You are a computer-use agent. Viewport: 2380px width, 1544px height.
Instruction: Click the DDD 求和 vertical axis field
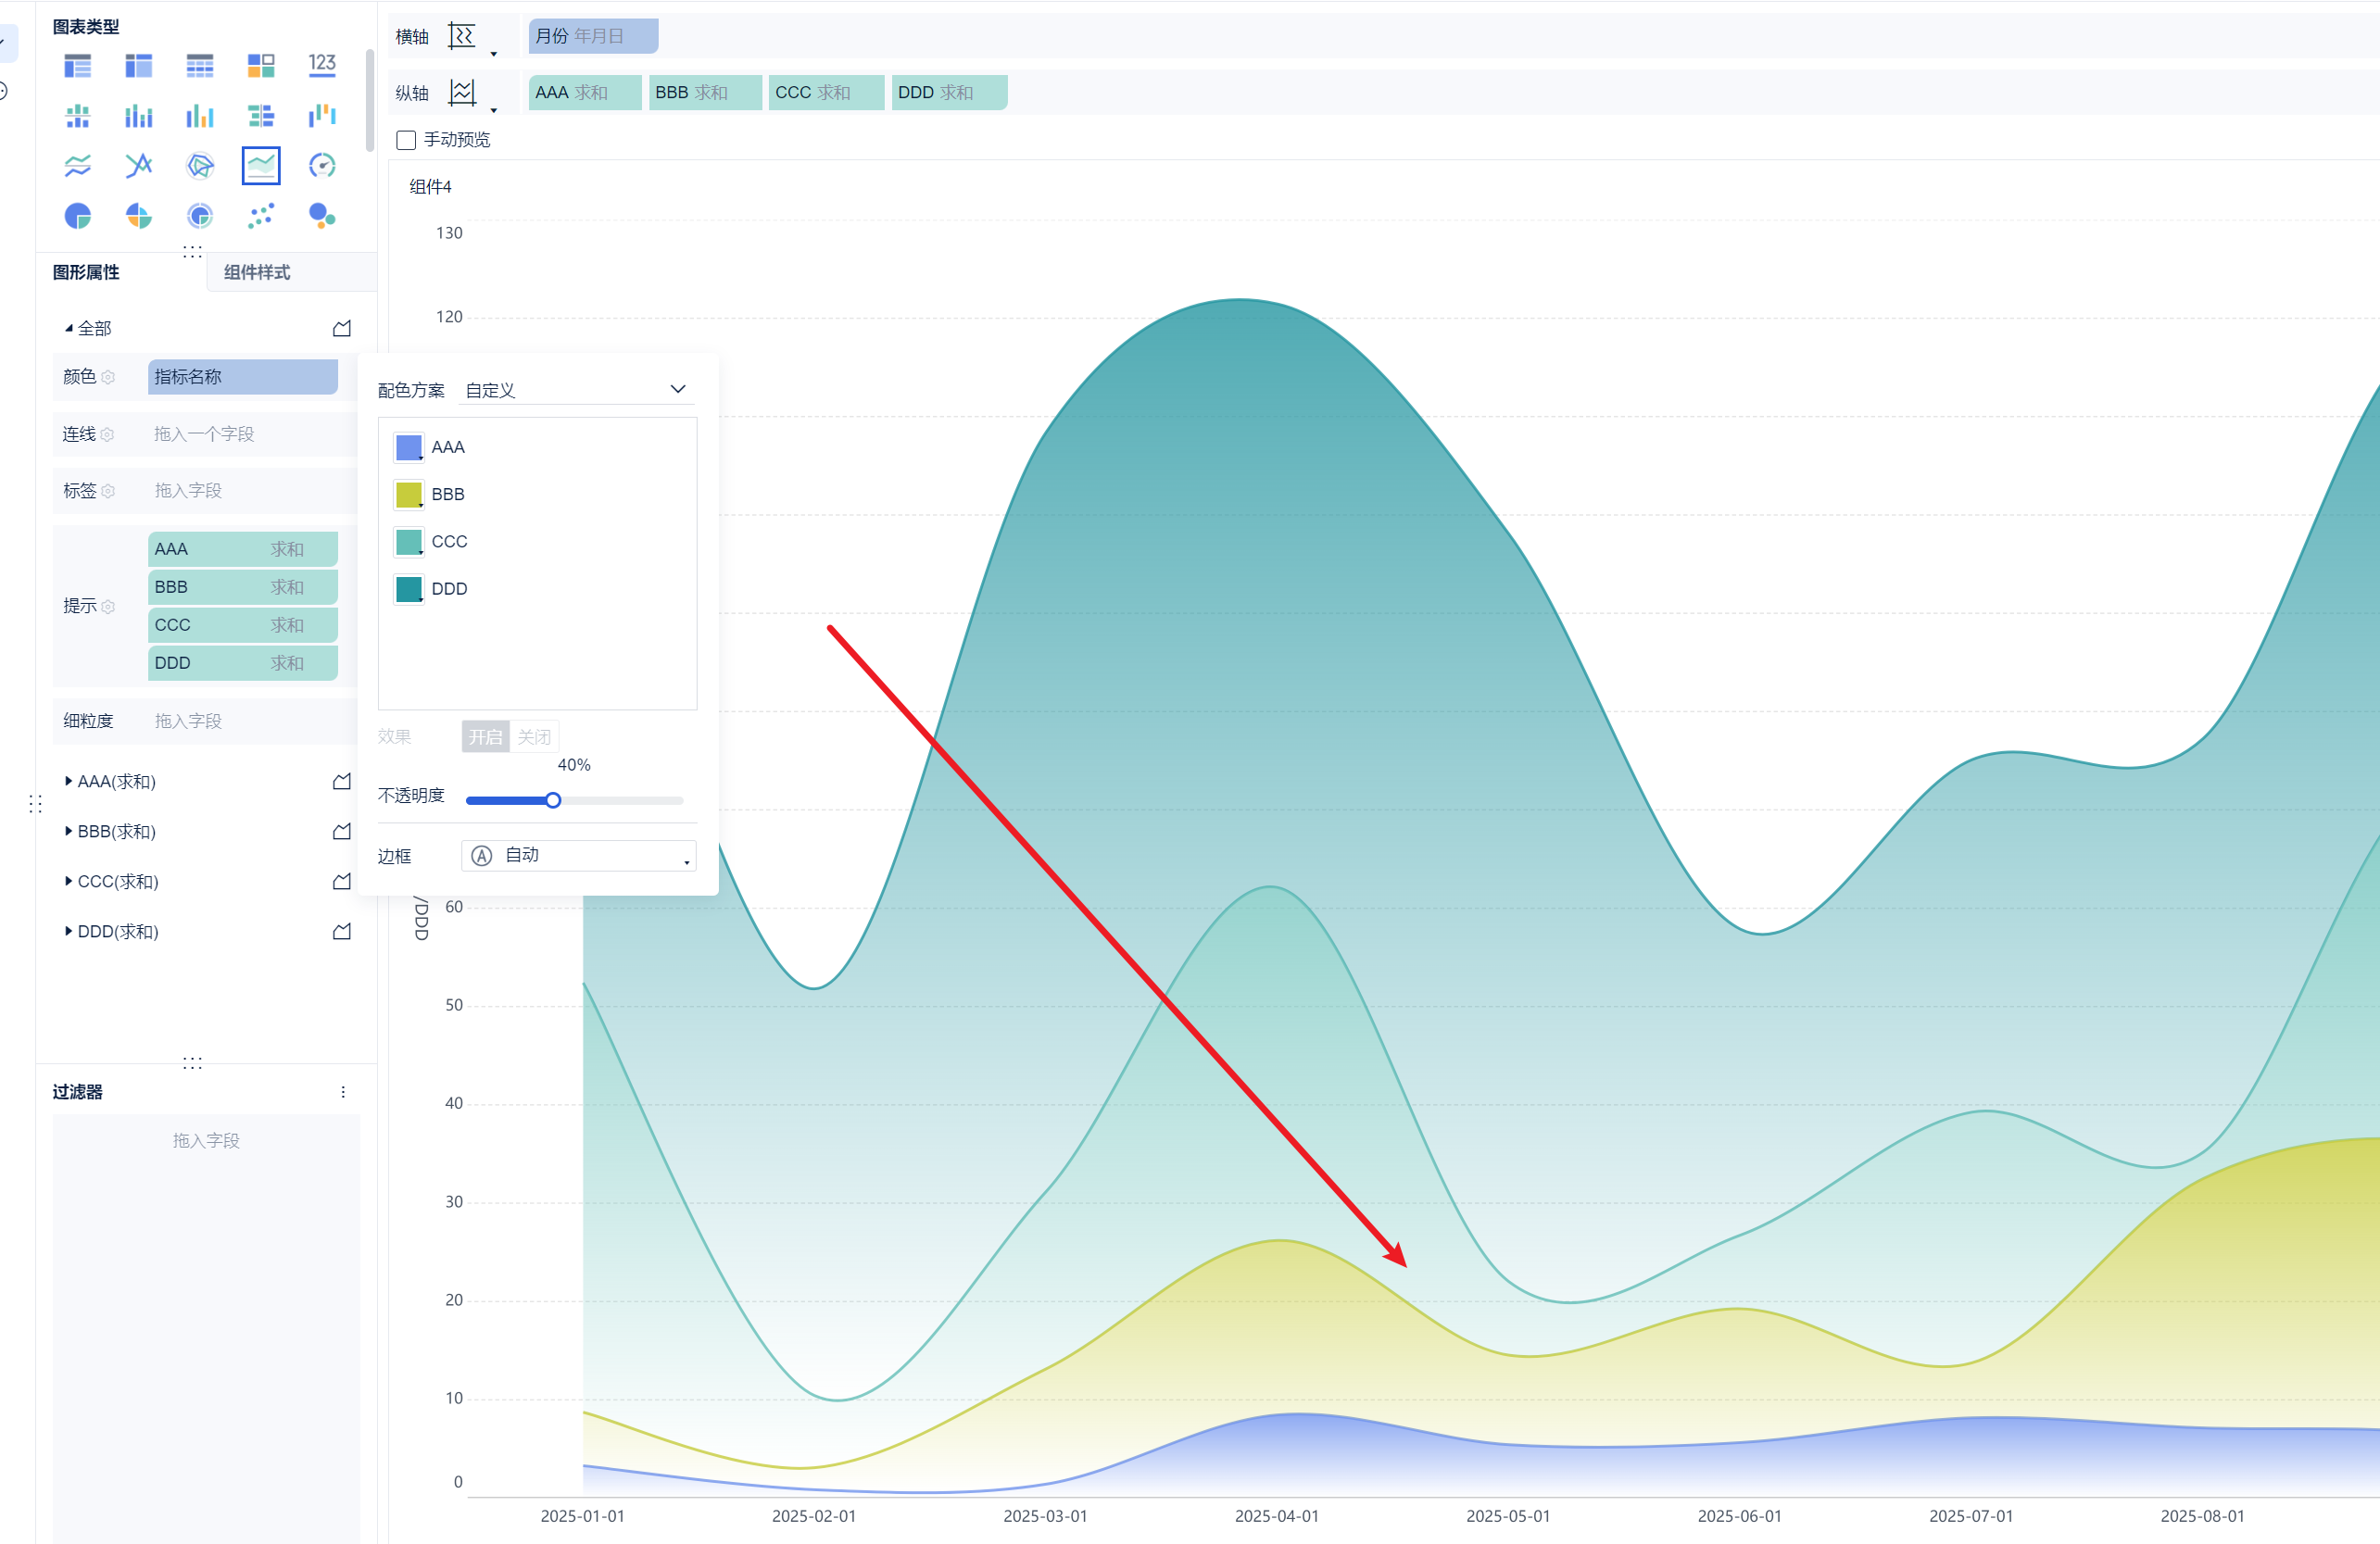[x=947, y=92]
